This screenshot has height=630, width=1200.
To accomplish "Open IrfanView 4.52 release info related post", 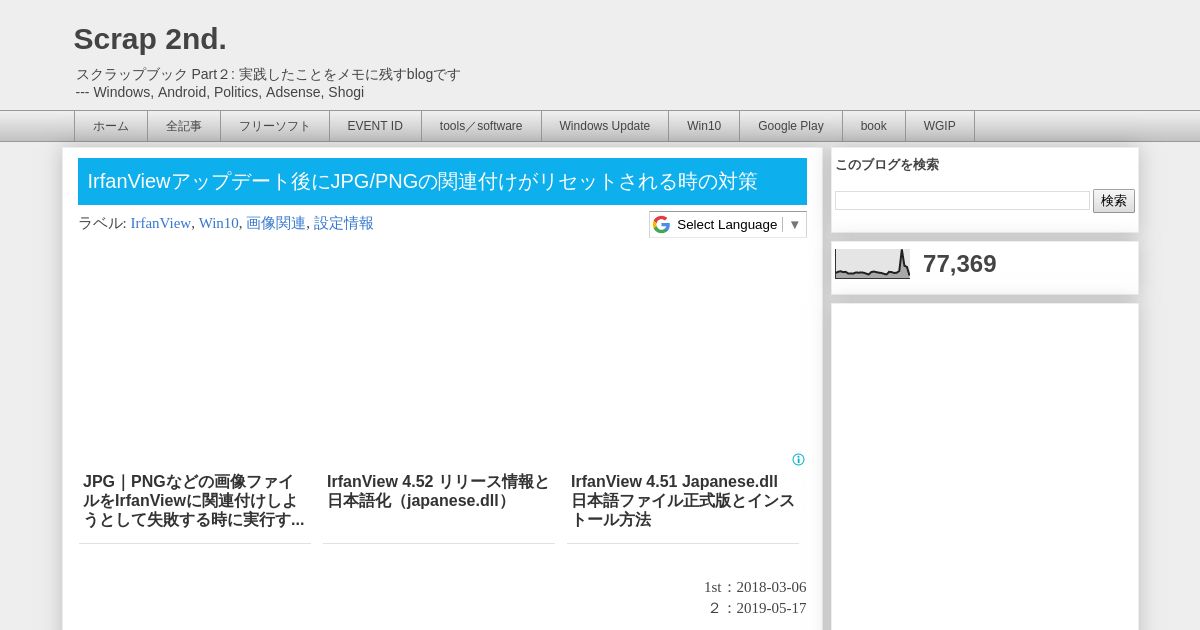I will [x=439, y=491].
